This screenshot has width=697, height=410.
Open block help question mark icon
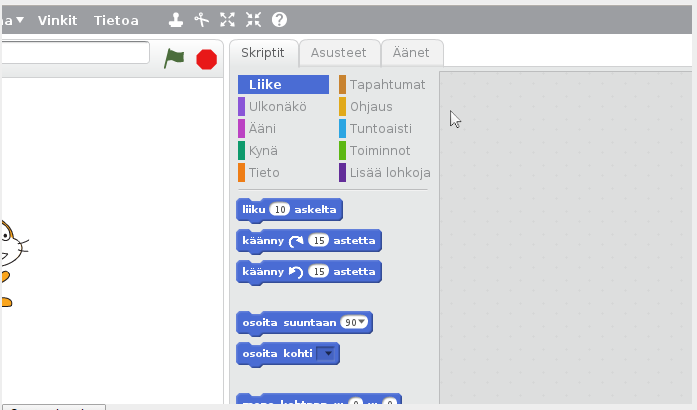pos(279,20)
